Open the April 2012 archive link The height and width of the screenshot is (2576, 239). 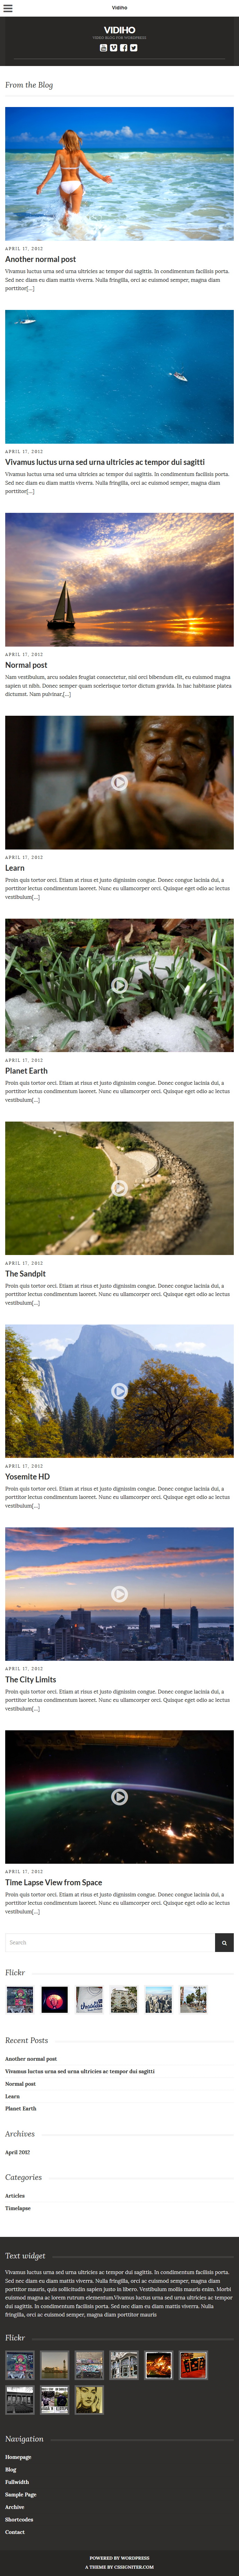tap(17, 2152)
